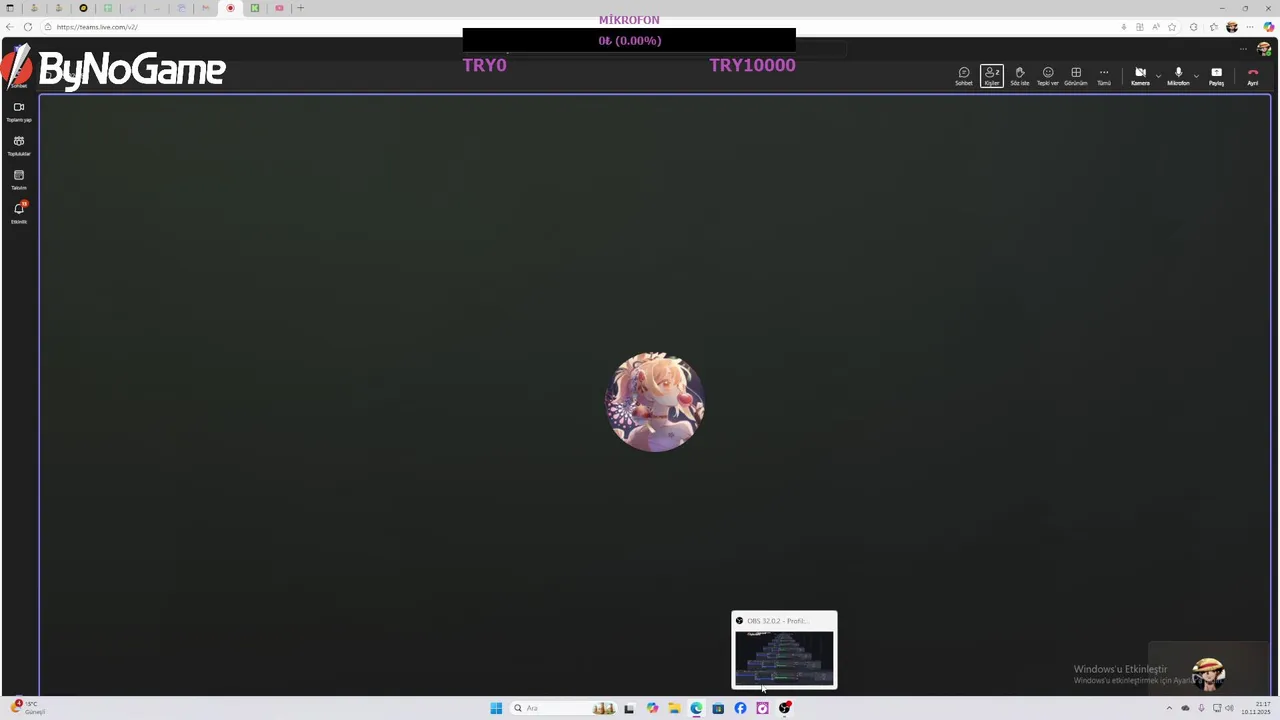Open Toplantı yap in Teams sidebar
Viewport: 1280px width, 720px height.
(x=19, y=112)
